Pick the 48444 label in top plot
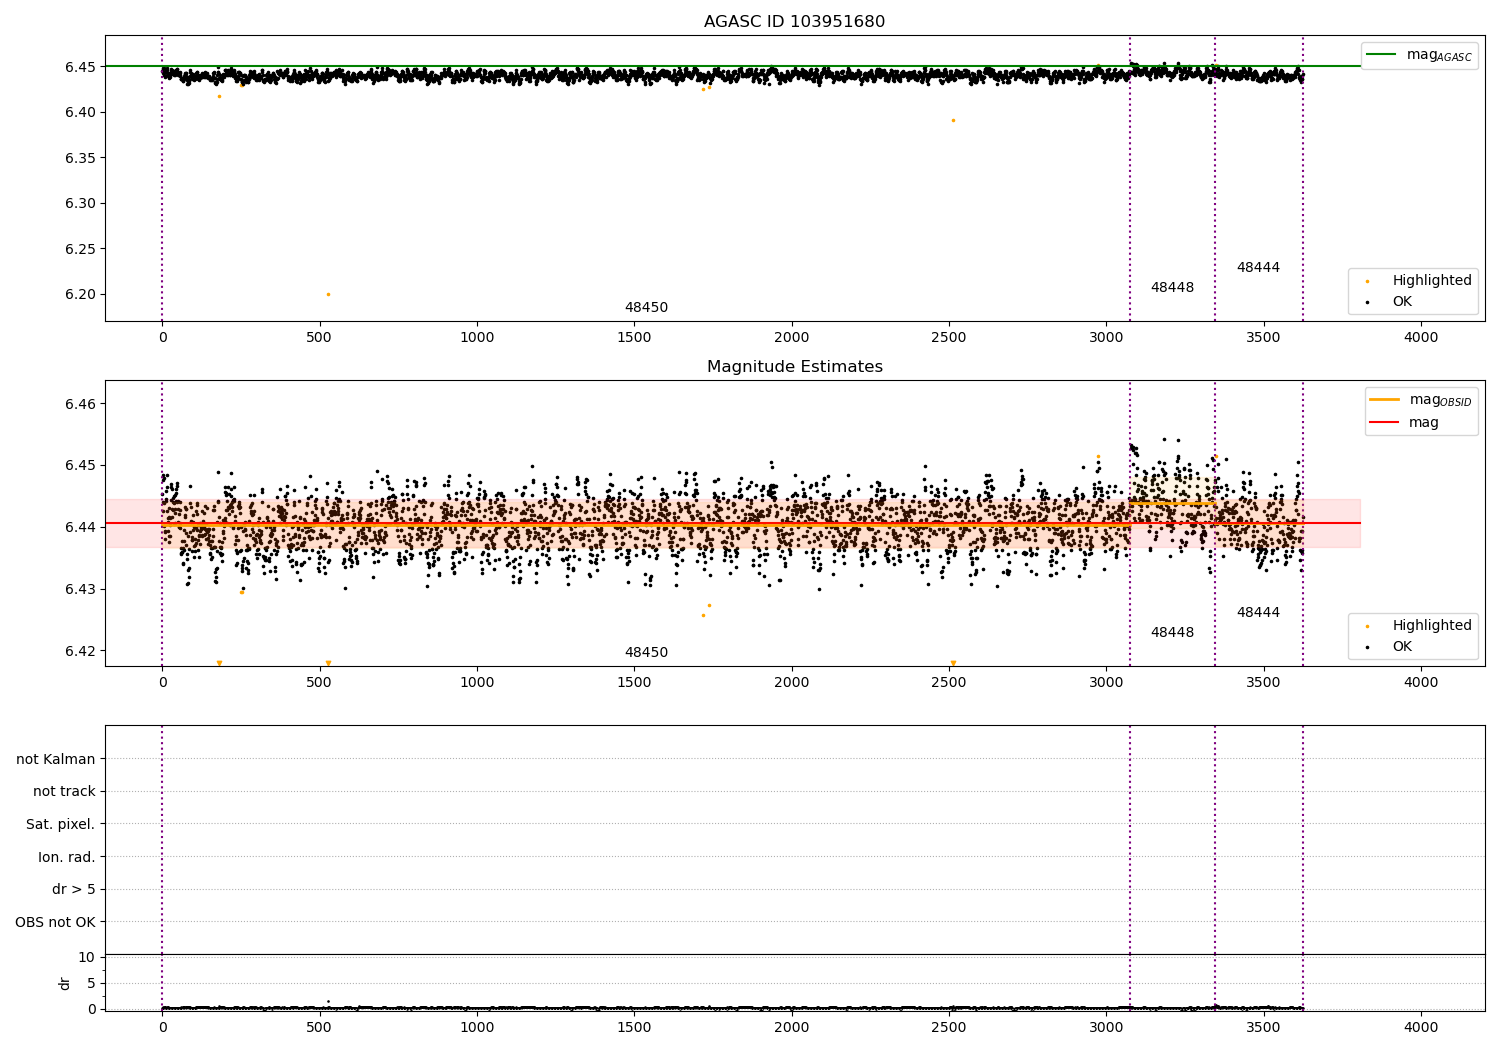Viewport: 1500px width, 1050px height. (1258, 268)
